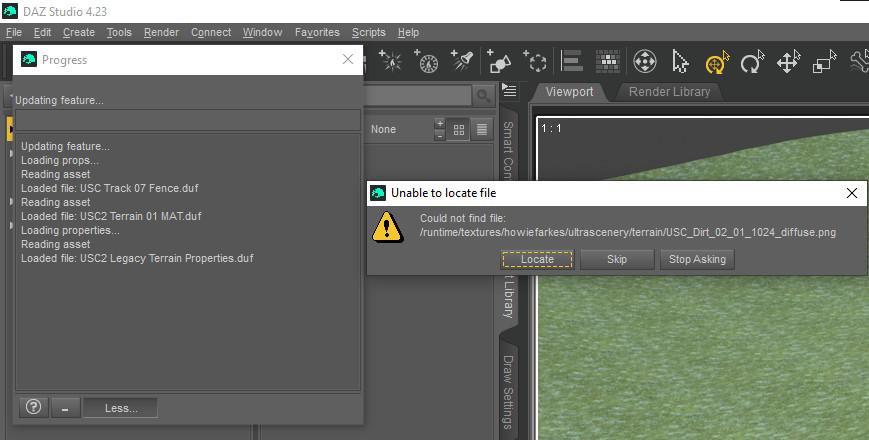Open the None filter dropdown
The width and height of the screenshot is (869, 440).
point(384,129)
